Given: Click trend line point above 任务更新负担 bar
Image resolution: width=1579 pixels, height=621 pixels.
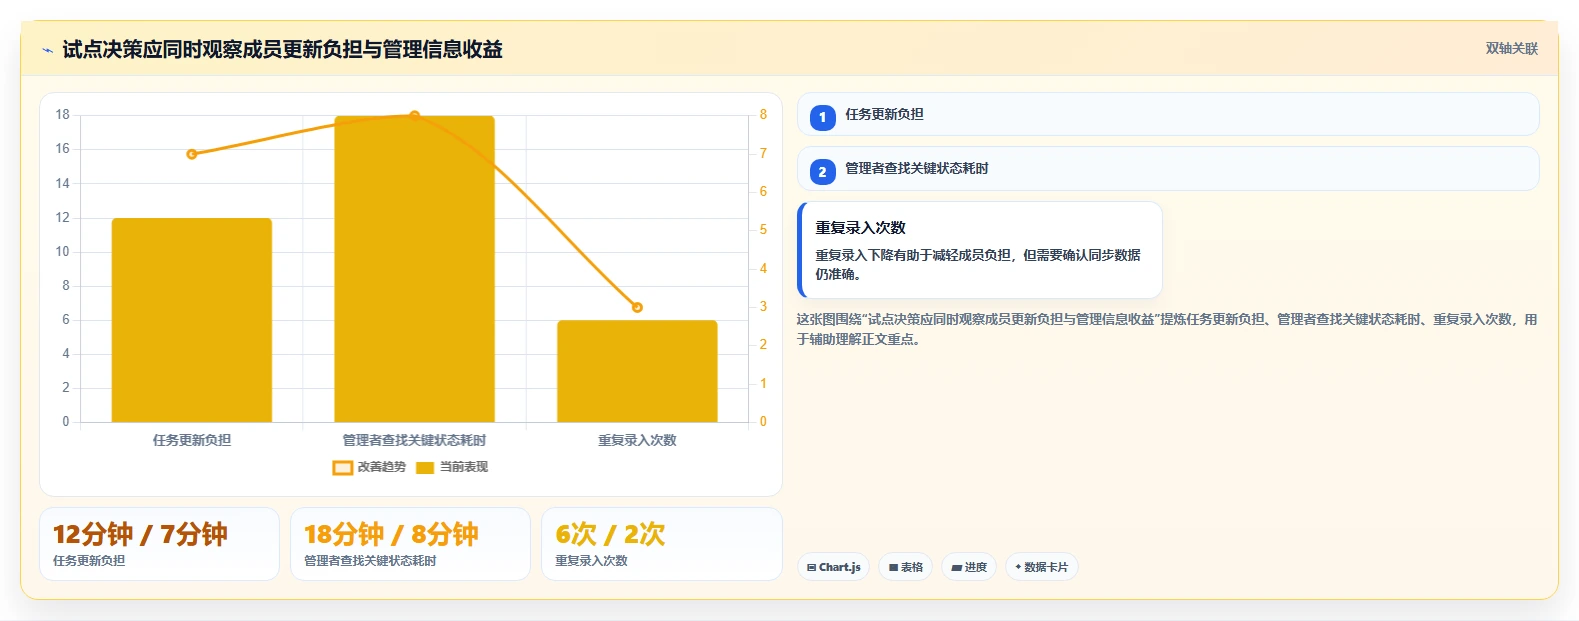Looking at the screenshot, I should point(192,154).
